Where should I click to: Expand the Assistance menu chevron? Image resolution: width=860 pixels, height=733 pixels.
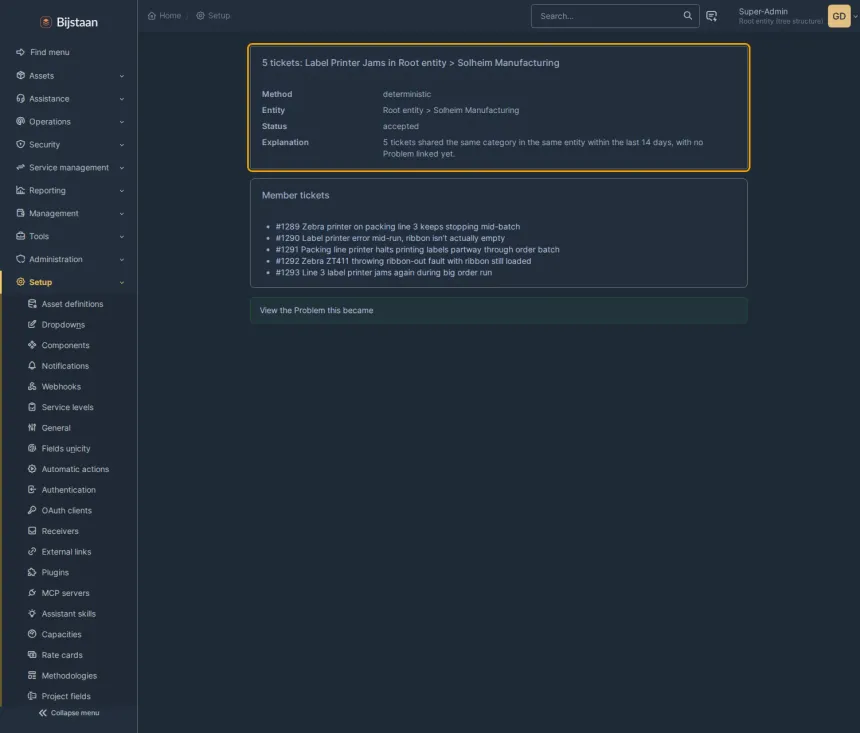[x=122, y=99]
